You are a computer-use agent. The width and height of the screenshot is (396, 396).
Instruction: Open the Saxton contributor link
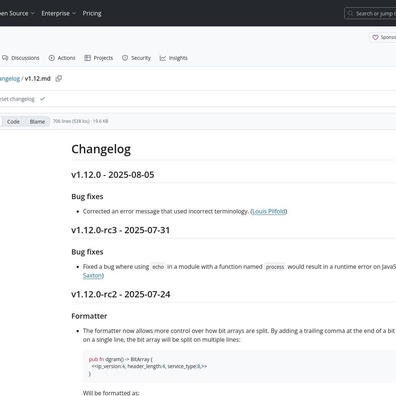(93, 275)
